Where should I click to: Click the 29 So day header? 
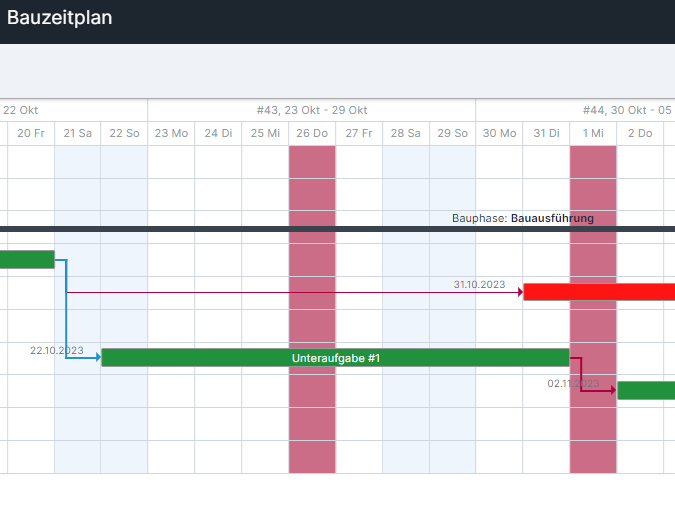(452, 133)
